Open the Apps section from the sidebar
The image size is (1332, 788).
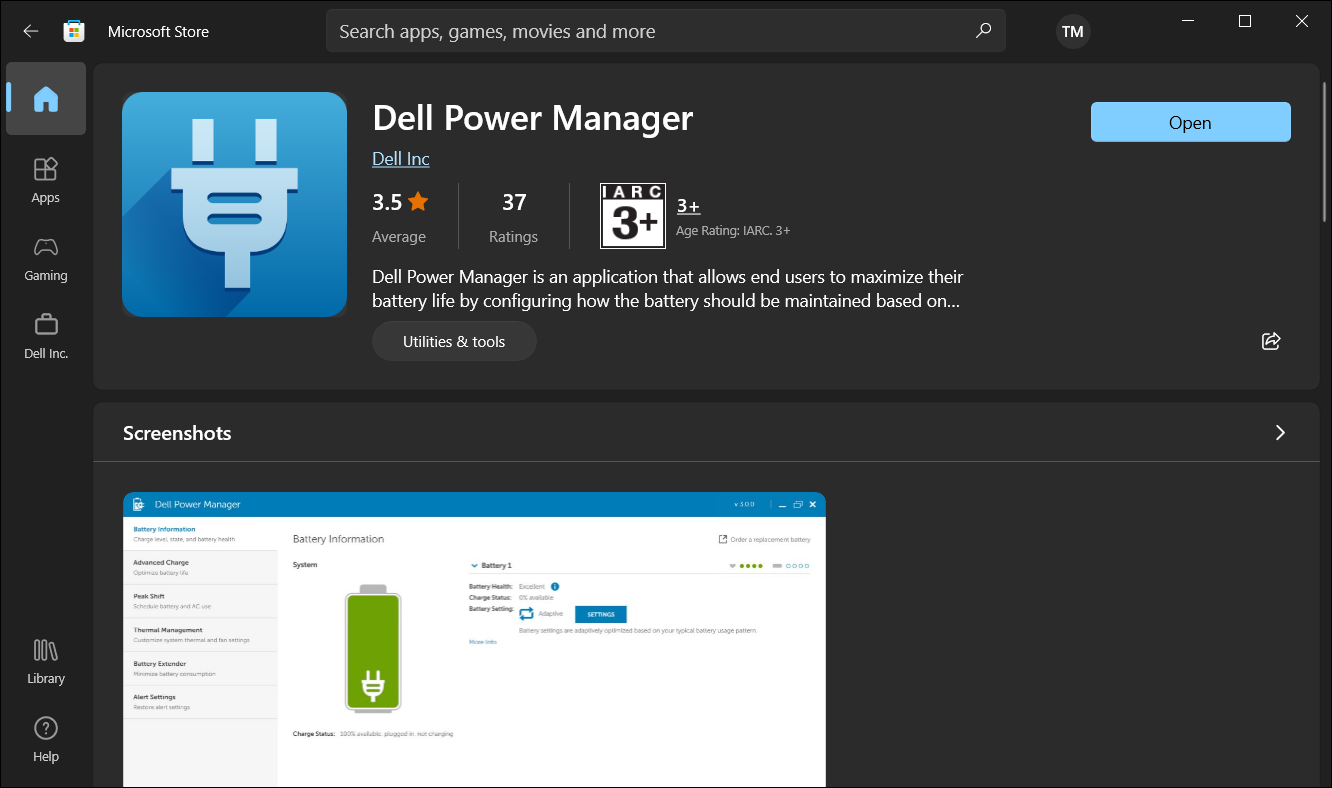point(45,180)
